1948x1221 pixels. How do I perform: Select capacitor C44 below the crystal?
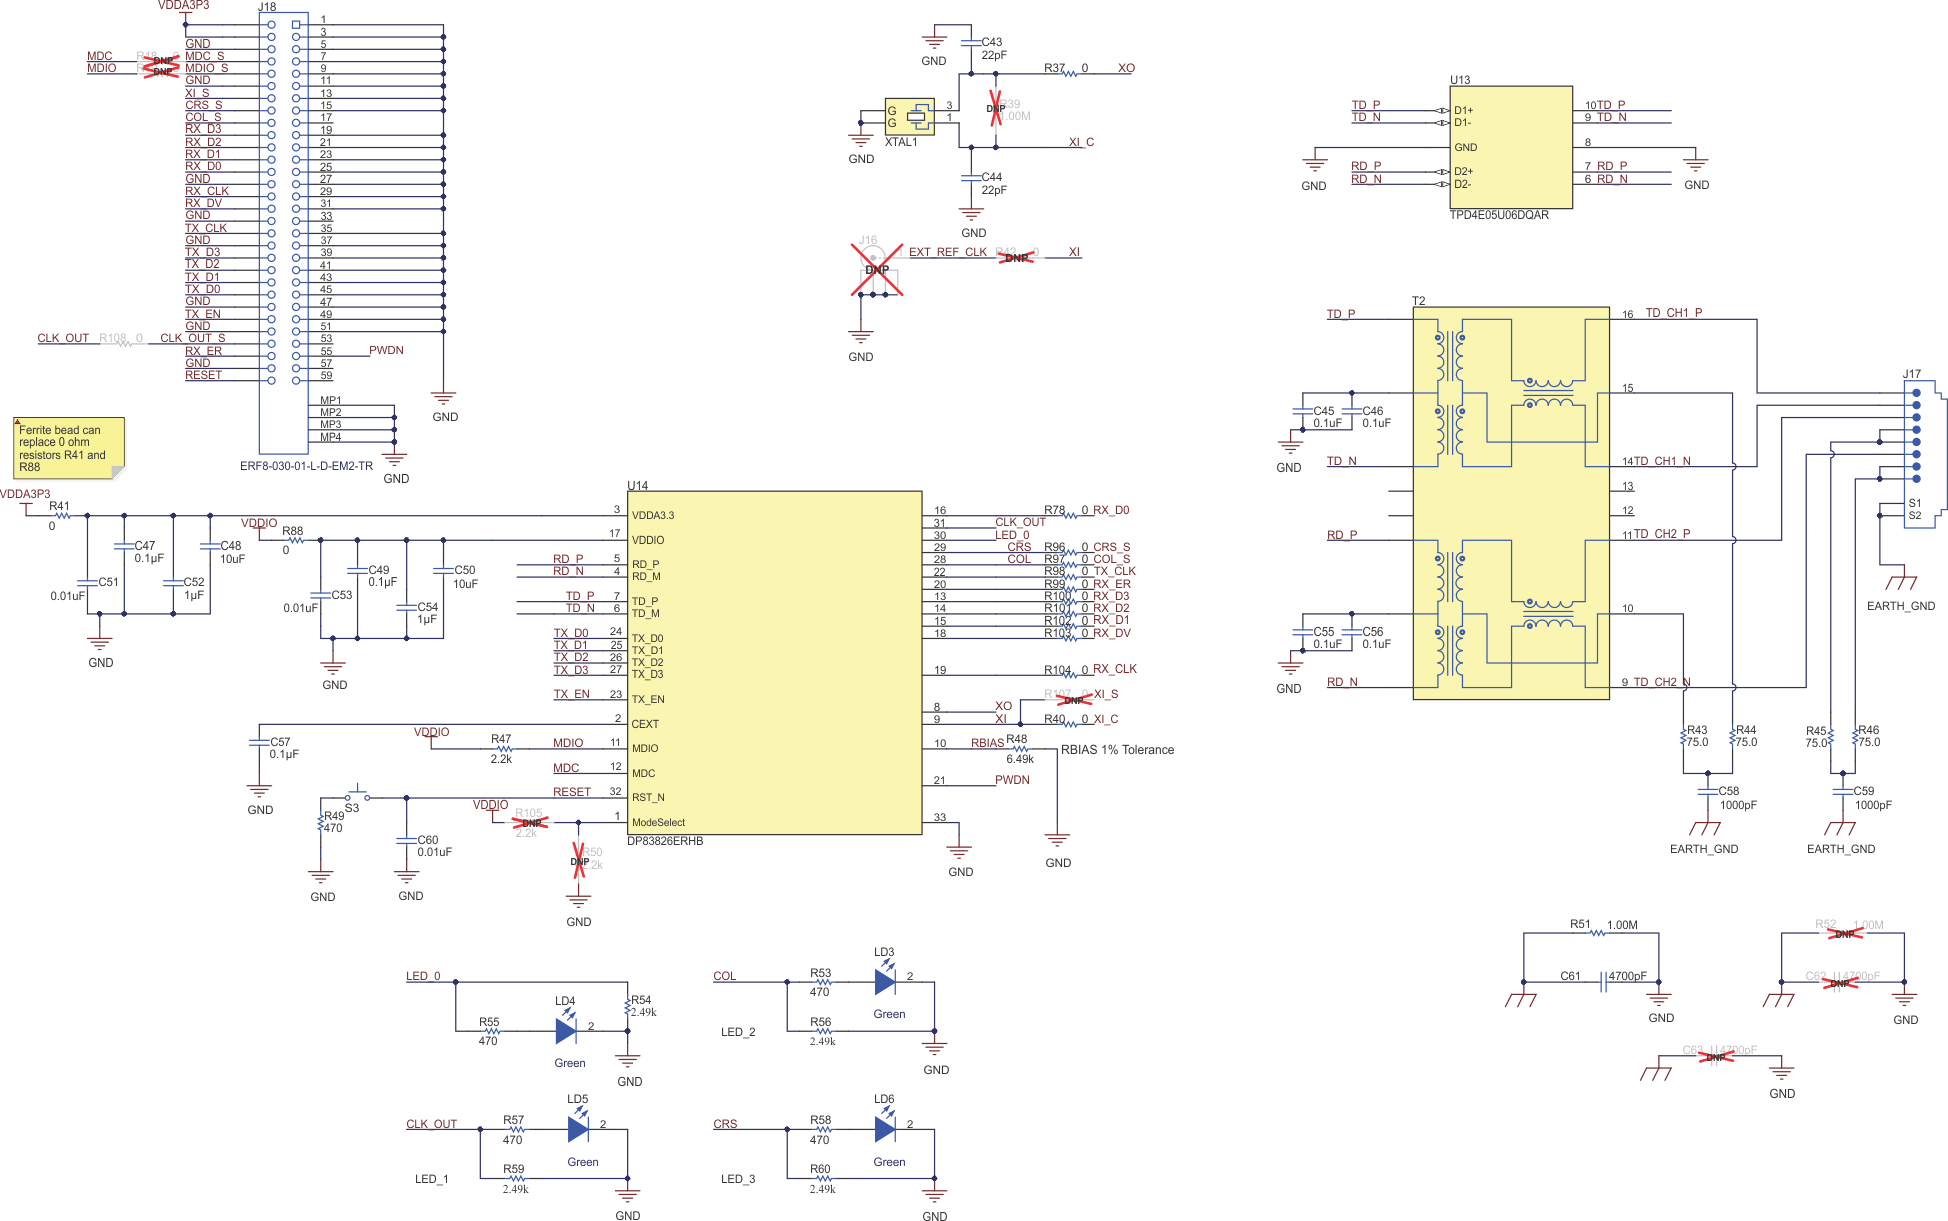pyautogui.click(x=970, y=178)
